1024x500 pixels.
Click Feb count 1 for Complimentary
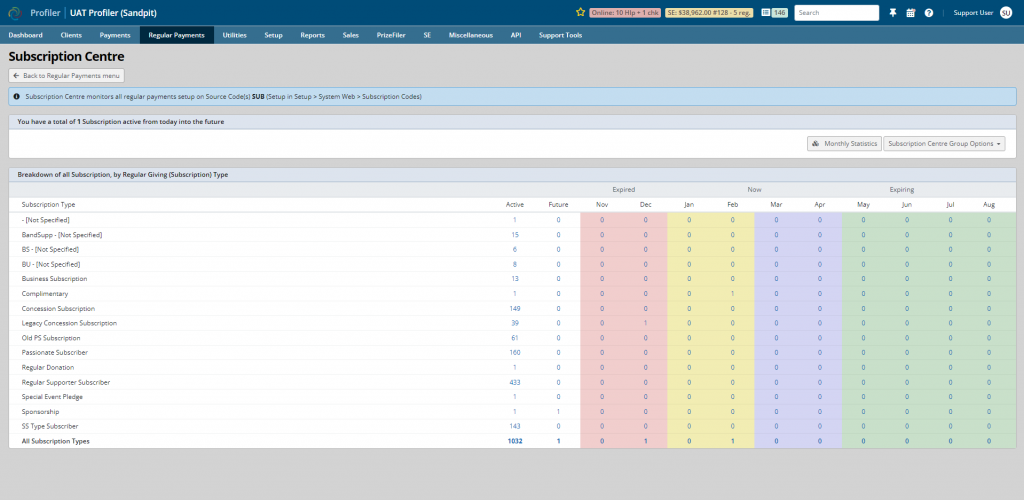(x=733, y=294)
